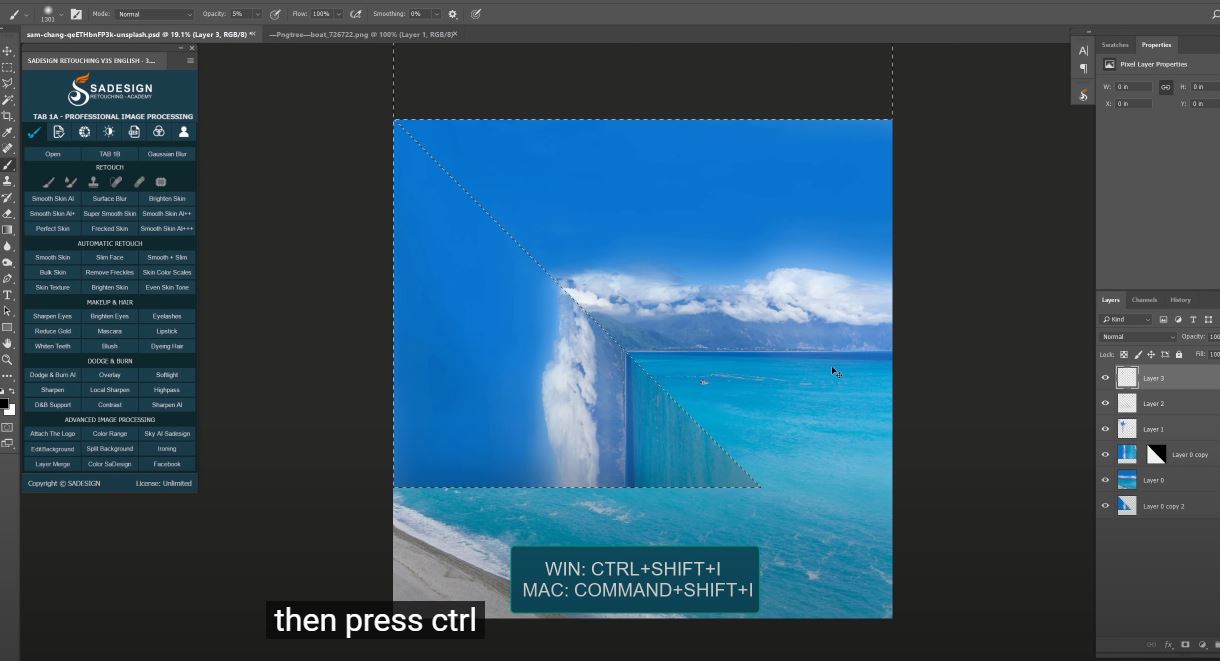This screenshot has width=1220, height=661.
Task: Open the layer blend mode dropdown
Action: pyautogui.click(x=1138, y=337)
